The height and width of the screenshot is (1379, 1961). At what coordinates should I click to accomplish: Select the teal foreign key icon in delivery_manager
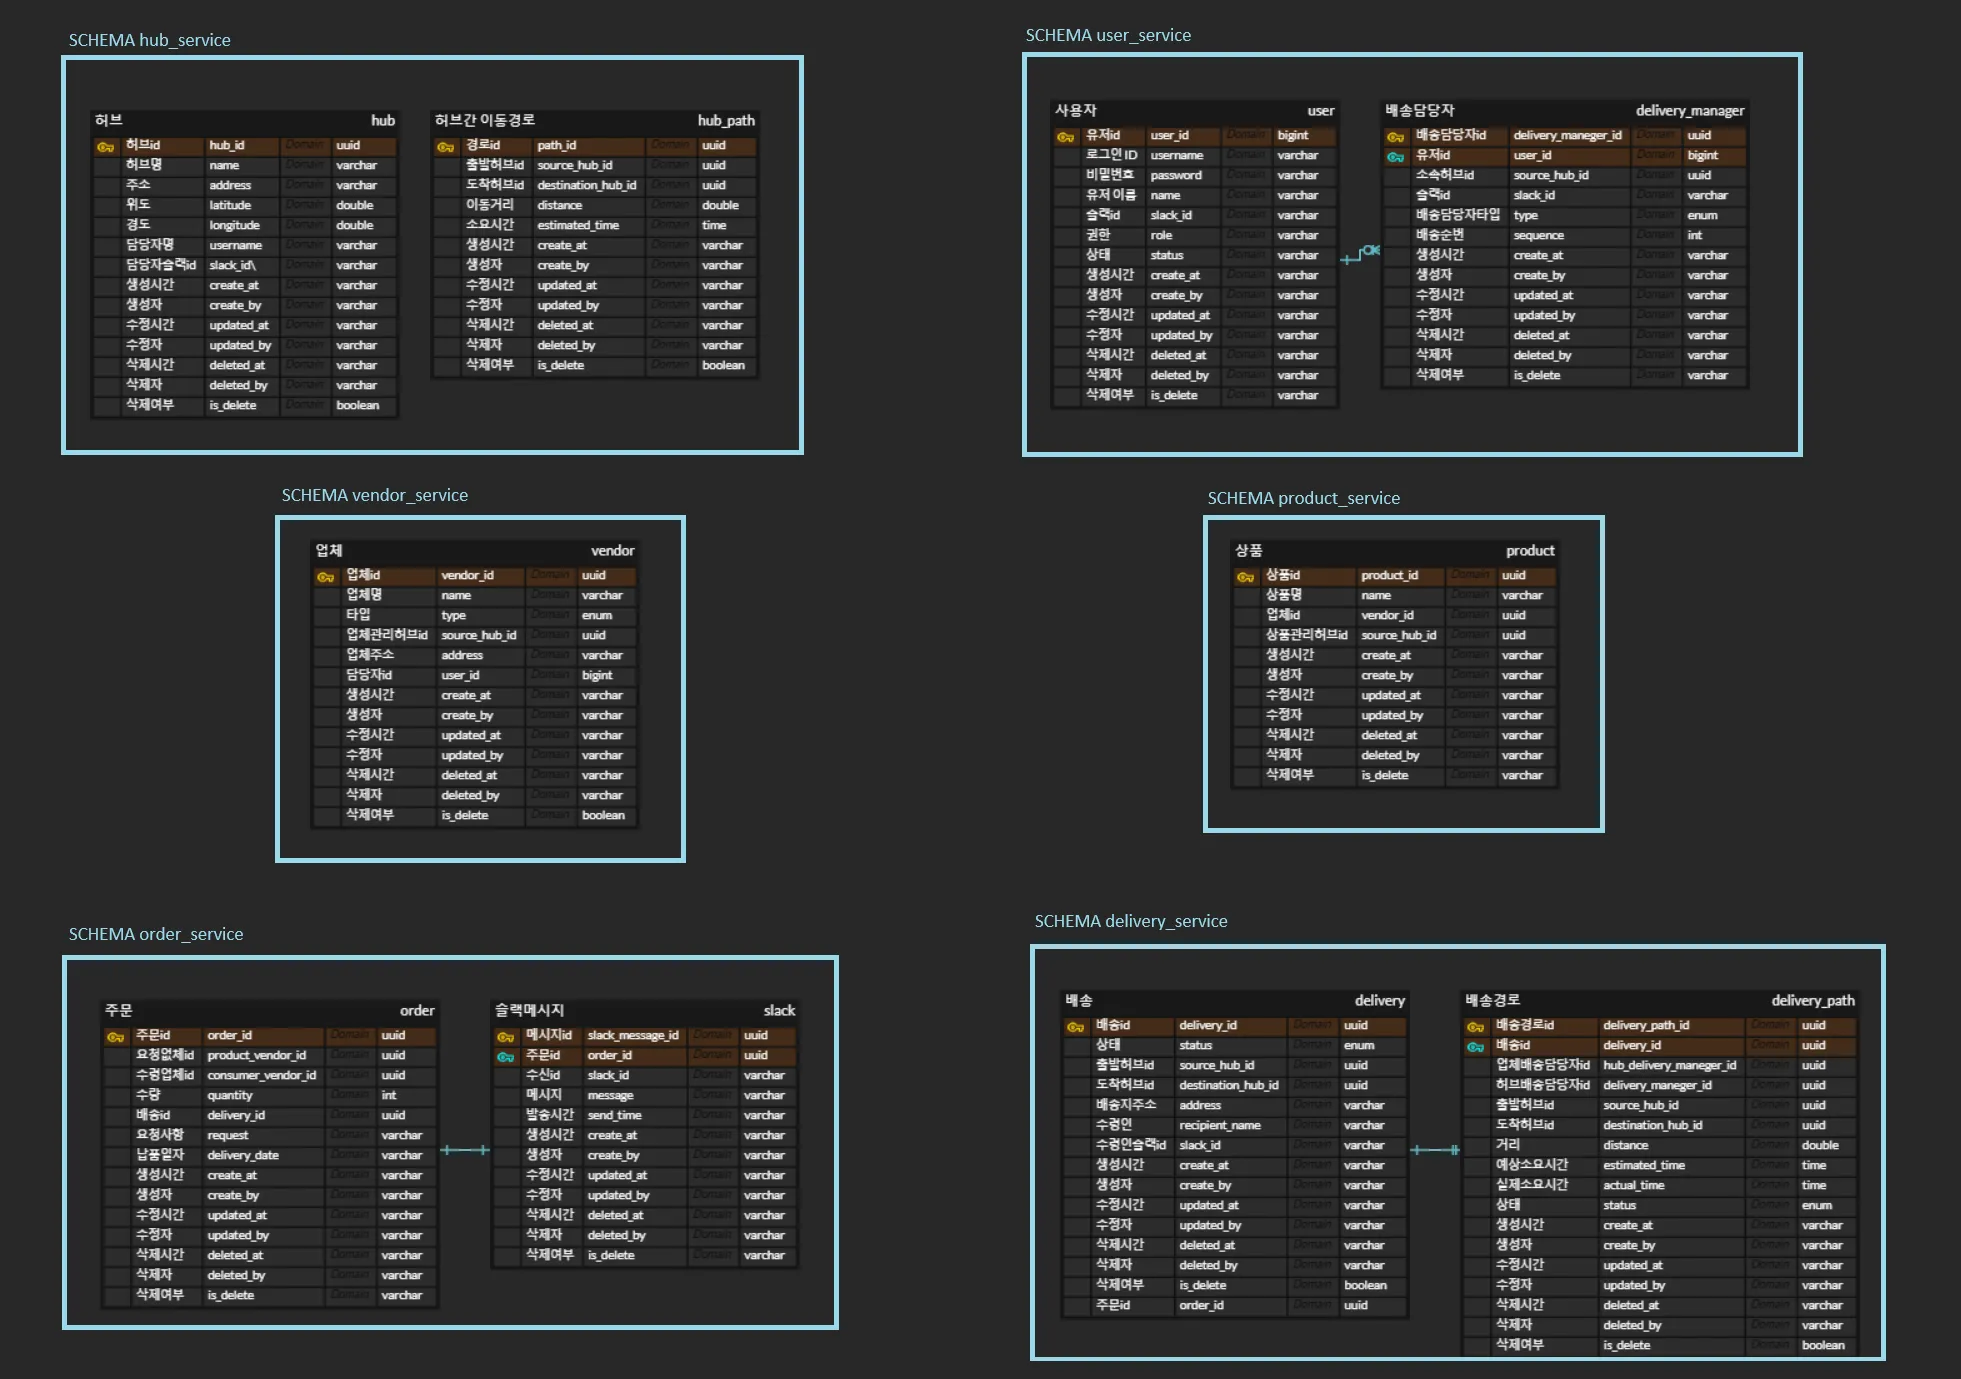pos(1395,156)
